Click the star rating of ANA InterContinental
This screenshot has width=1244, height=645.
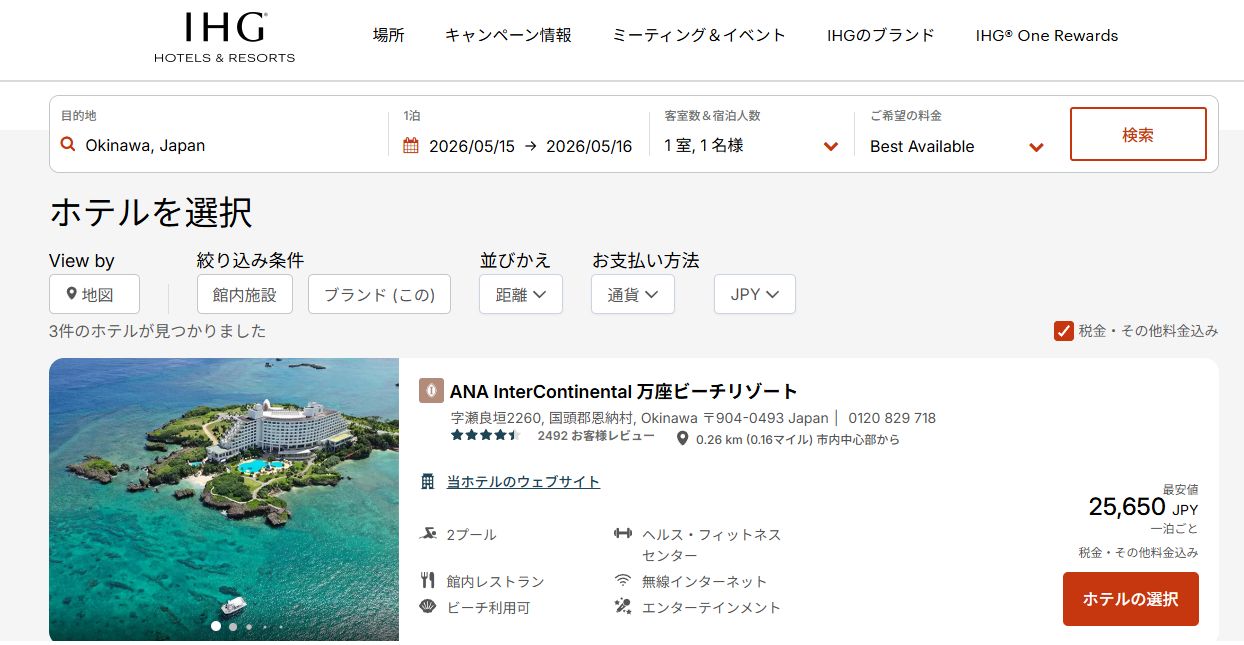485,436
